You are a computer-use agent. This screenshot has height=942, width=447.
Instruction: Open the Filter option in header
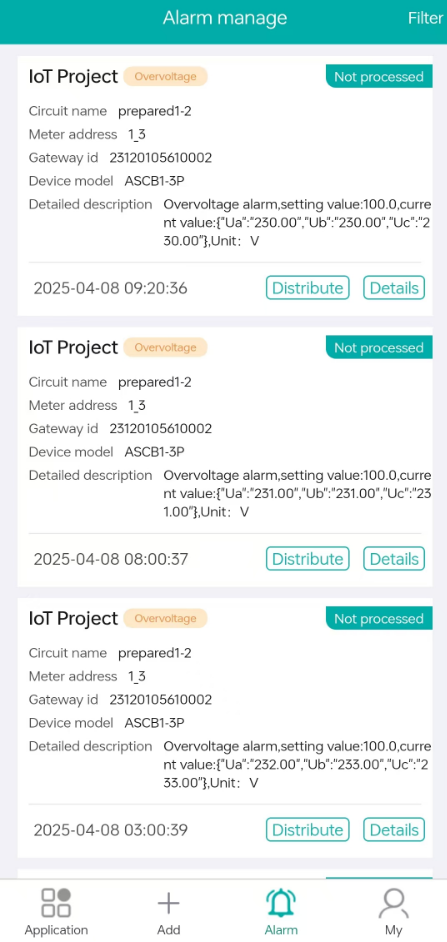point(425,18)
